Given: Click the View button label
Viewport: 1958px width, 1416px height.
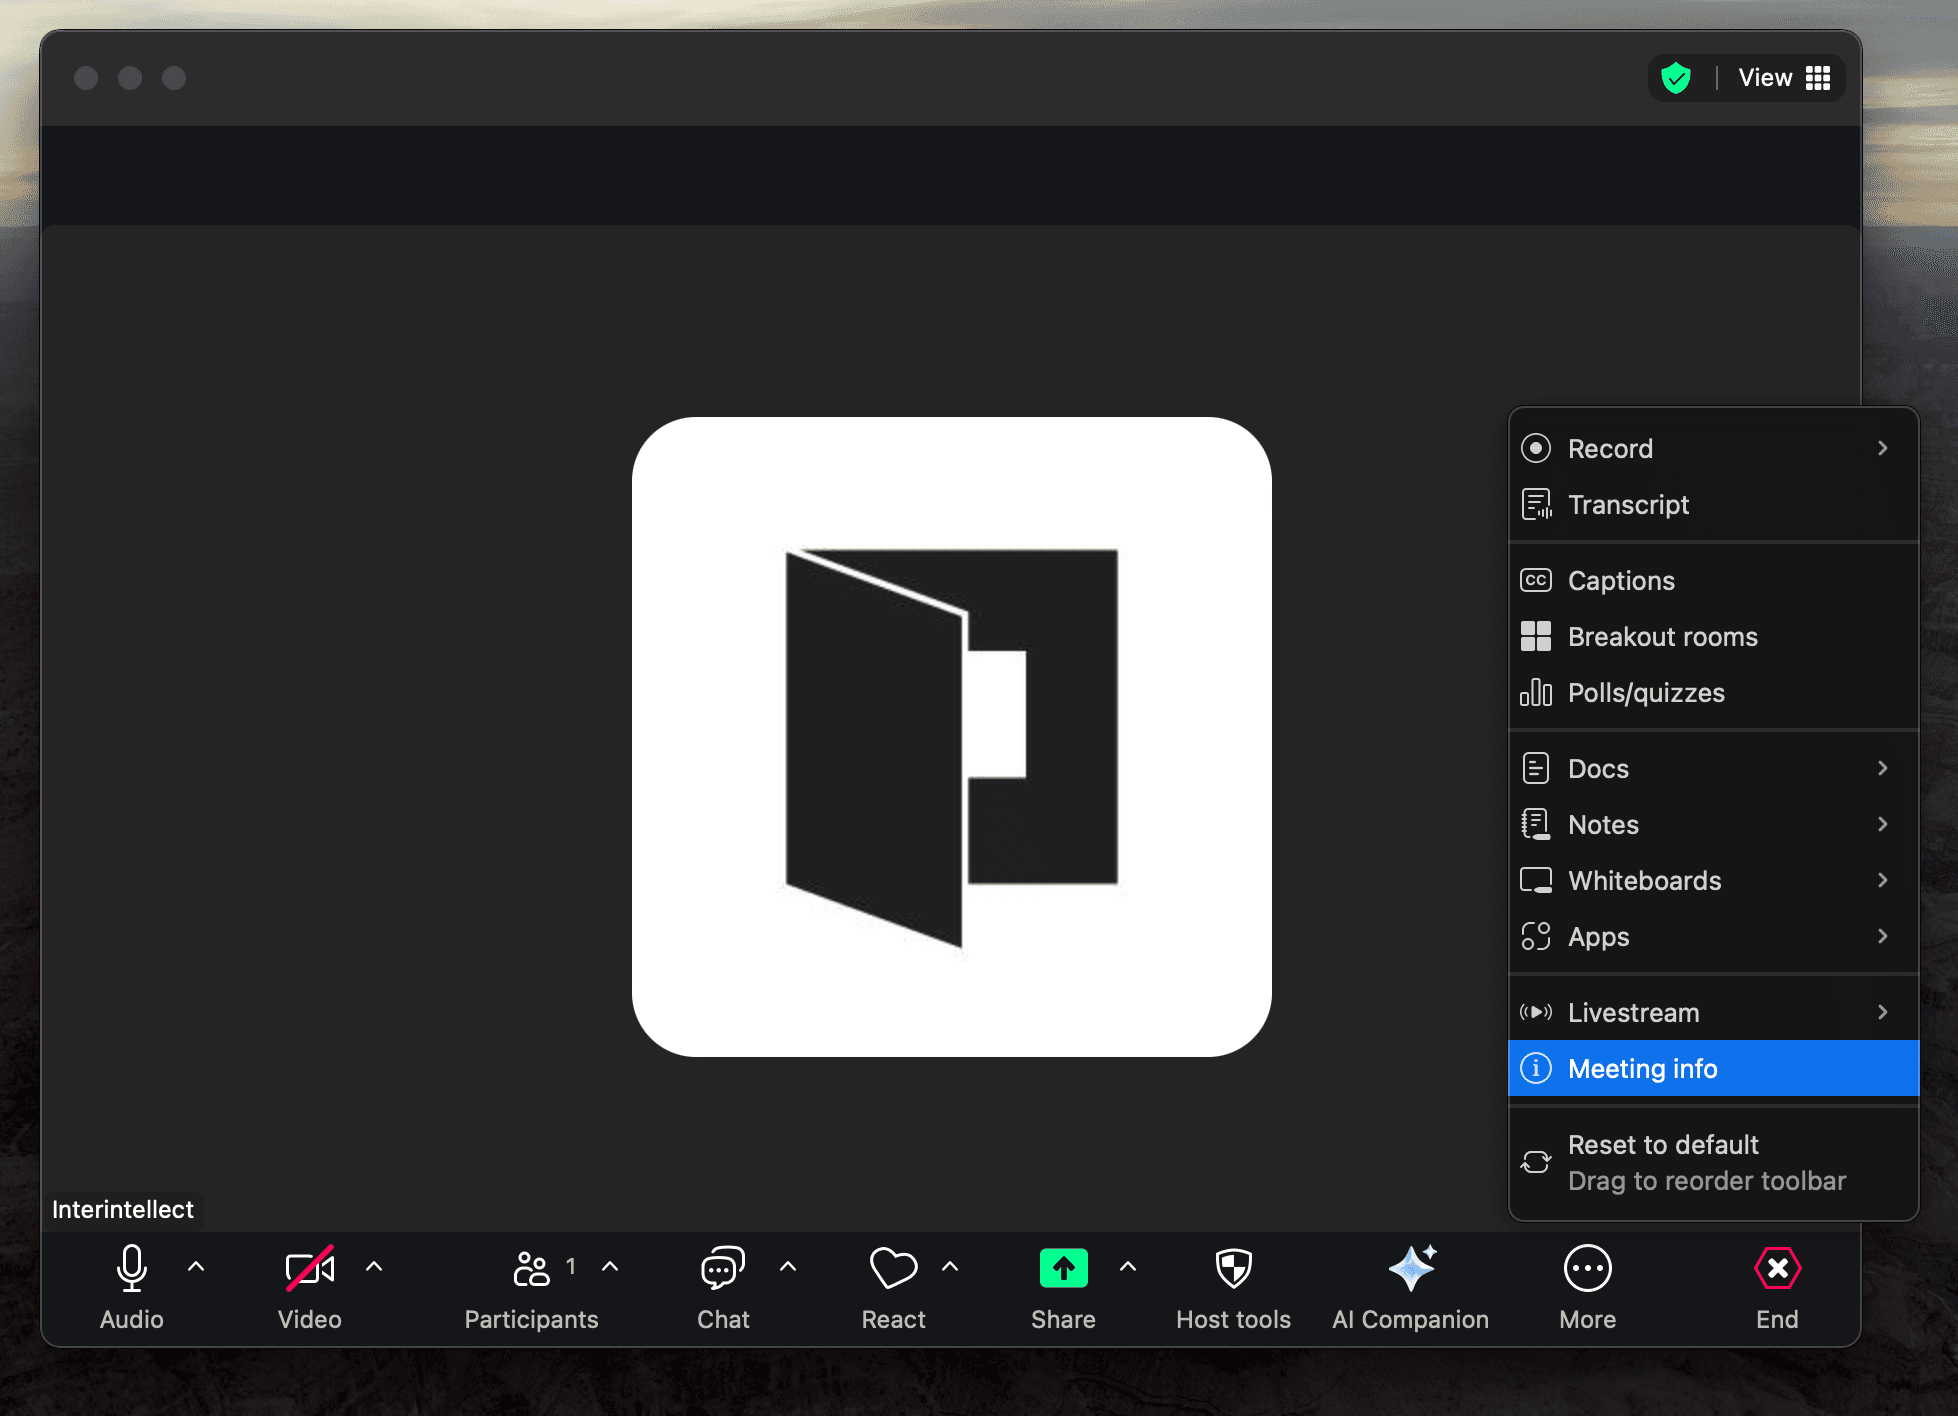Looking at the screenshot, I should pos(1765,78).
